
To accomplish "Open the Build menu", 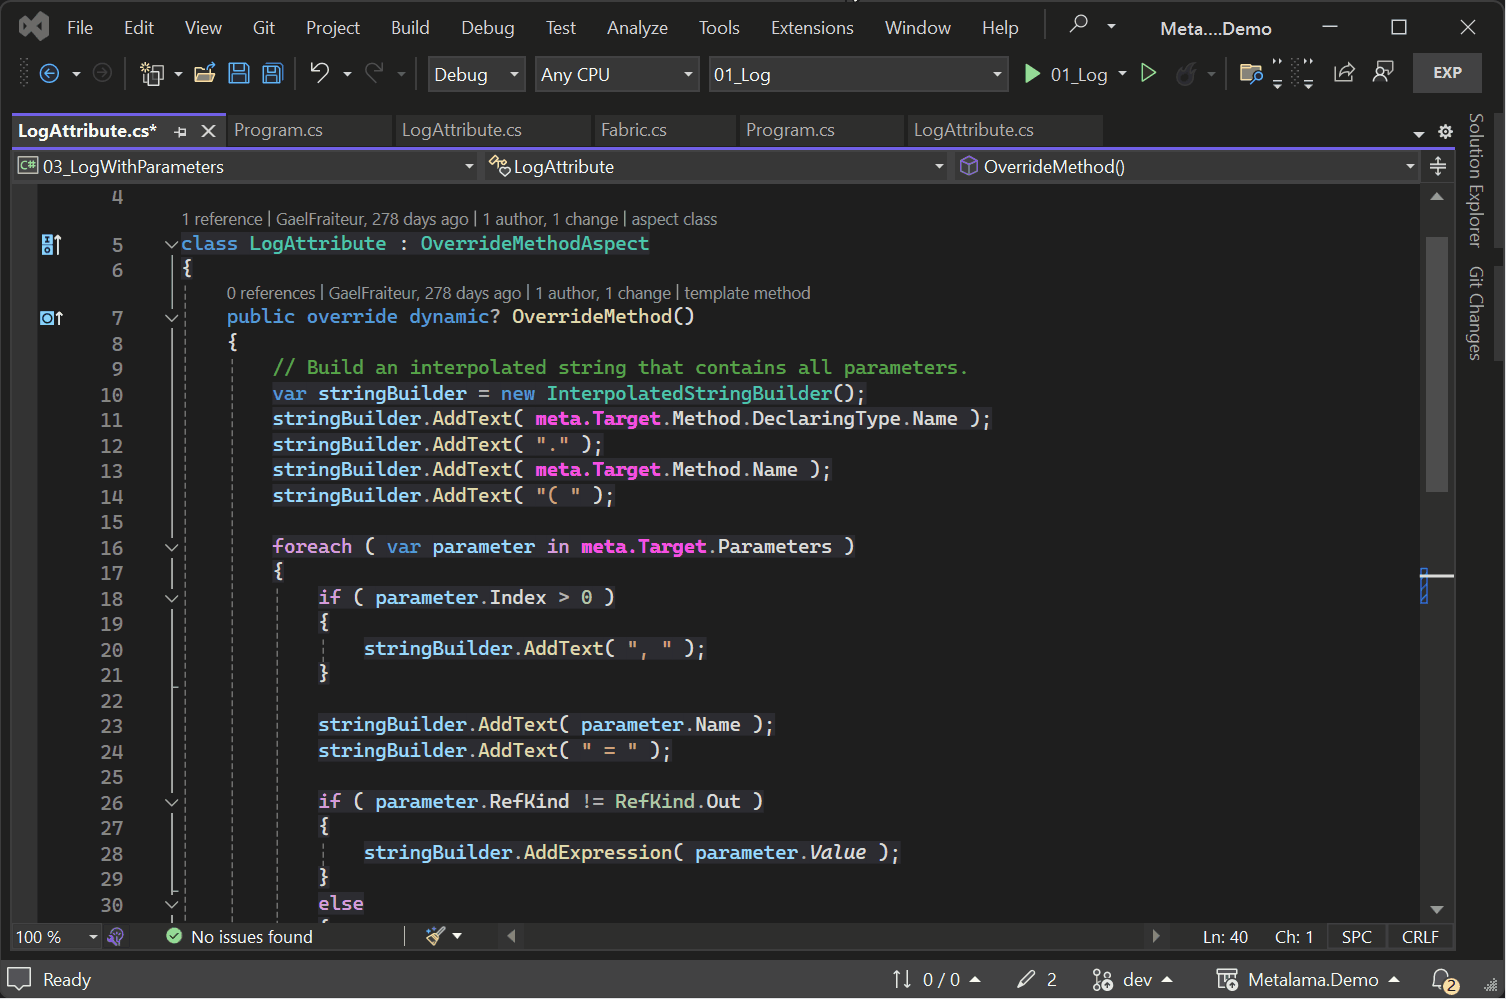I will pyautogui.click(x=410, y=28).
